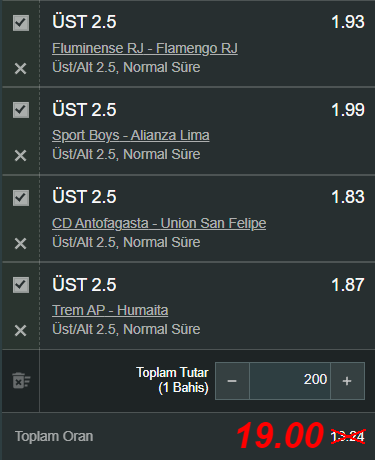Remove the Sport Boys - Alianza Lima bet

(x=20, y=156)
